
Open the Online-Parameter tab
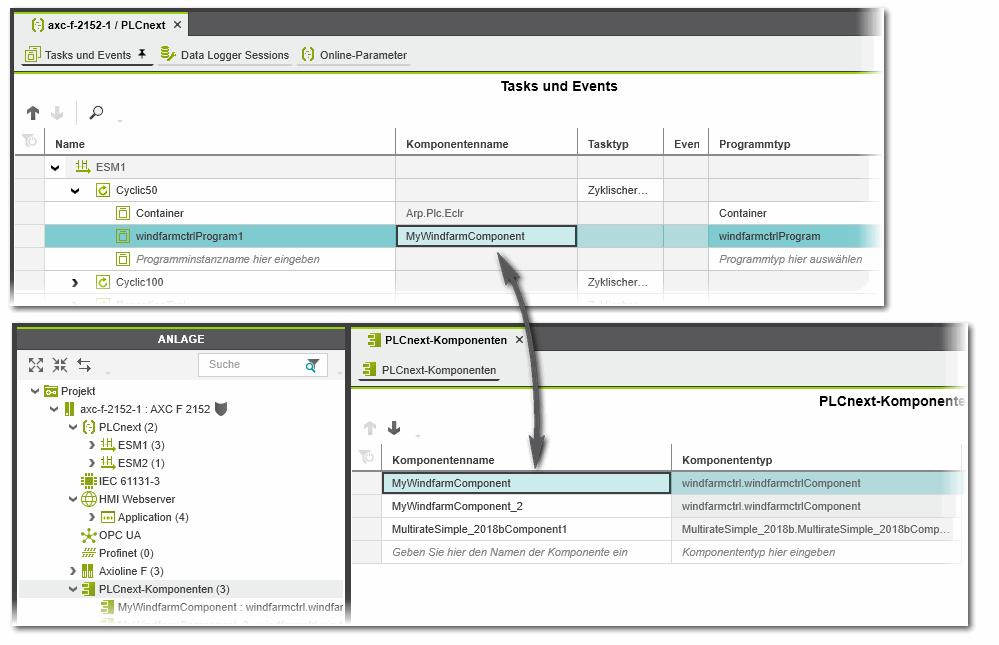tap(355, 55)
